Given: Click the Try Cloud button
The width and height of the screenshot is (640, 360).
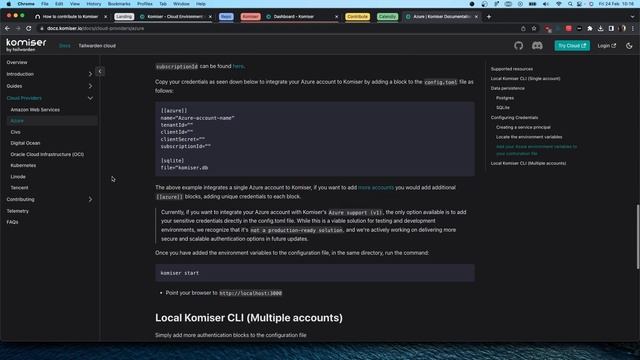Looking at the screenshot, I should (572, 46).
